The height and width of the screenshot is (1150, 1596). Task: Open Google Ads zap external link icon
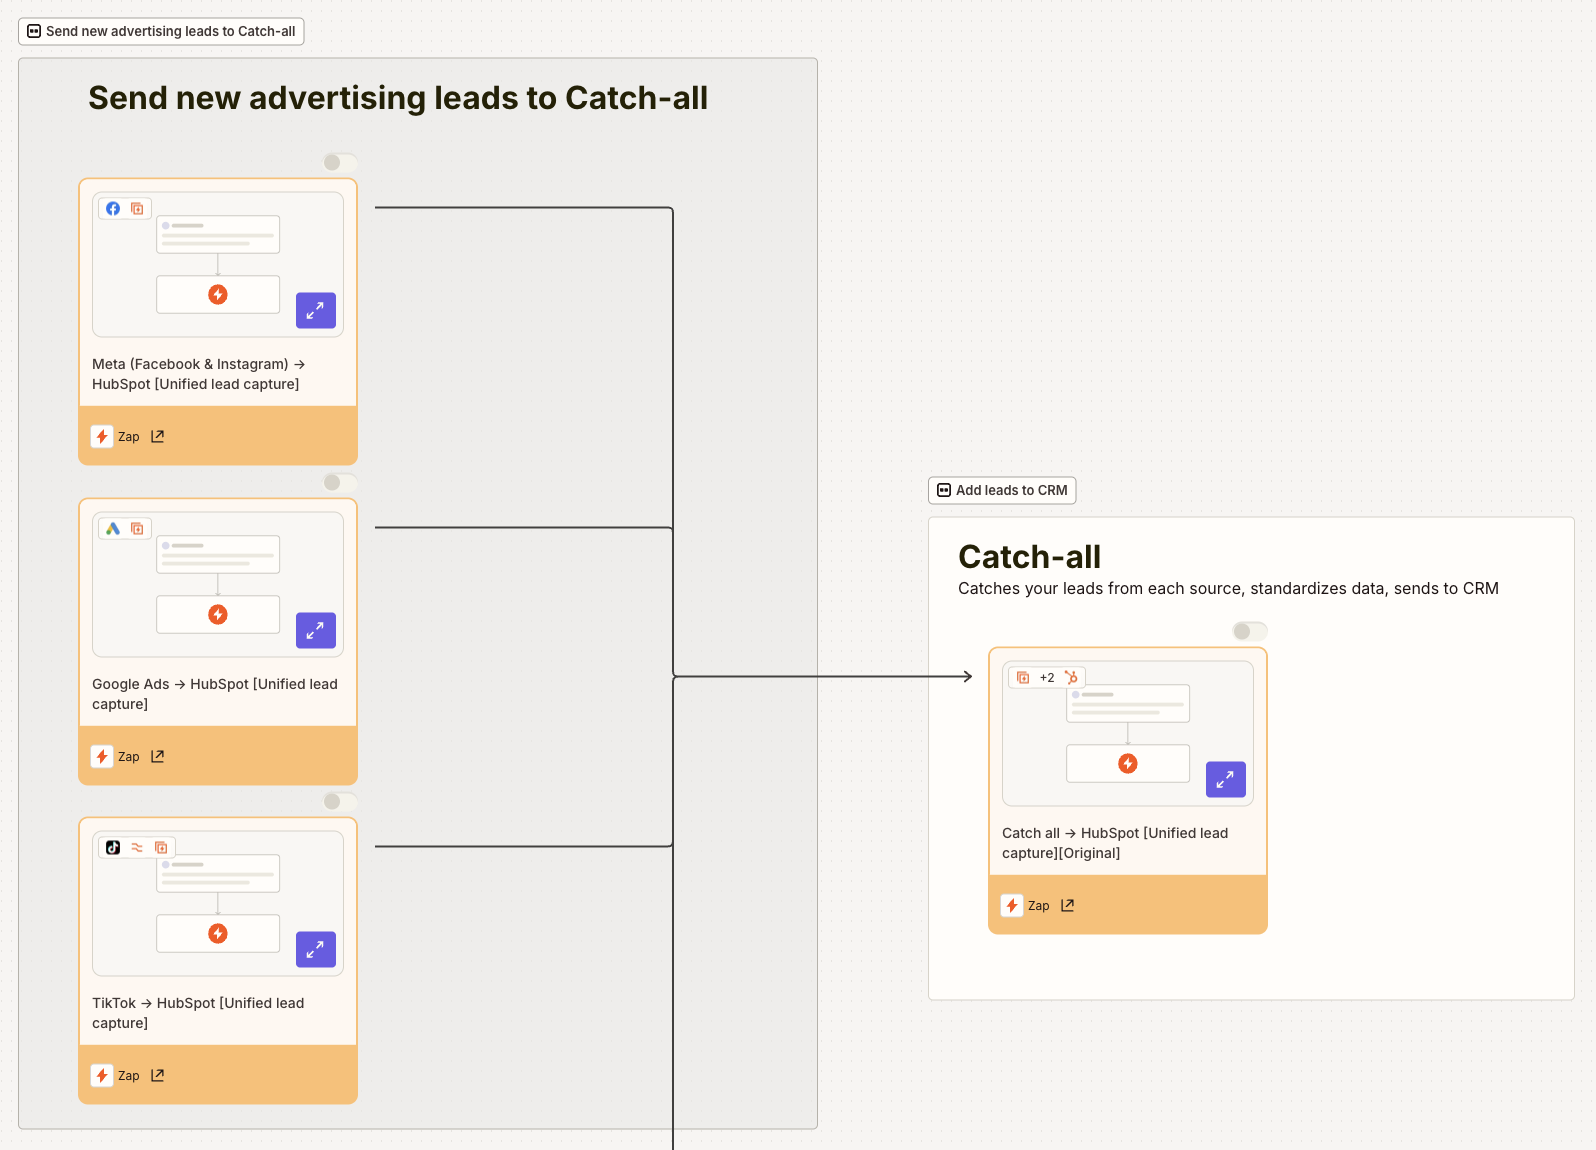[x=157, y=756]
